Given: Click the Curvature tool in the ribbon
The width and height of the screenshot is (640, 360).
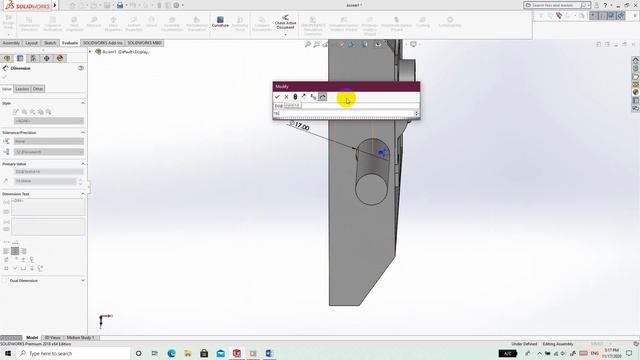Looking at the screenshot, I should pos(220,22).
